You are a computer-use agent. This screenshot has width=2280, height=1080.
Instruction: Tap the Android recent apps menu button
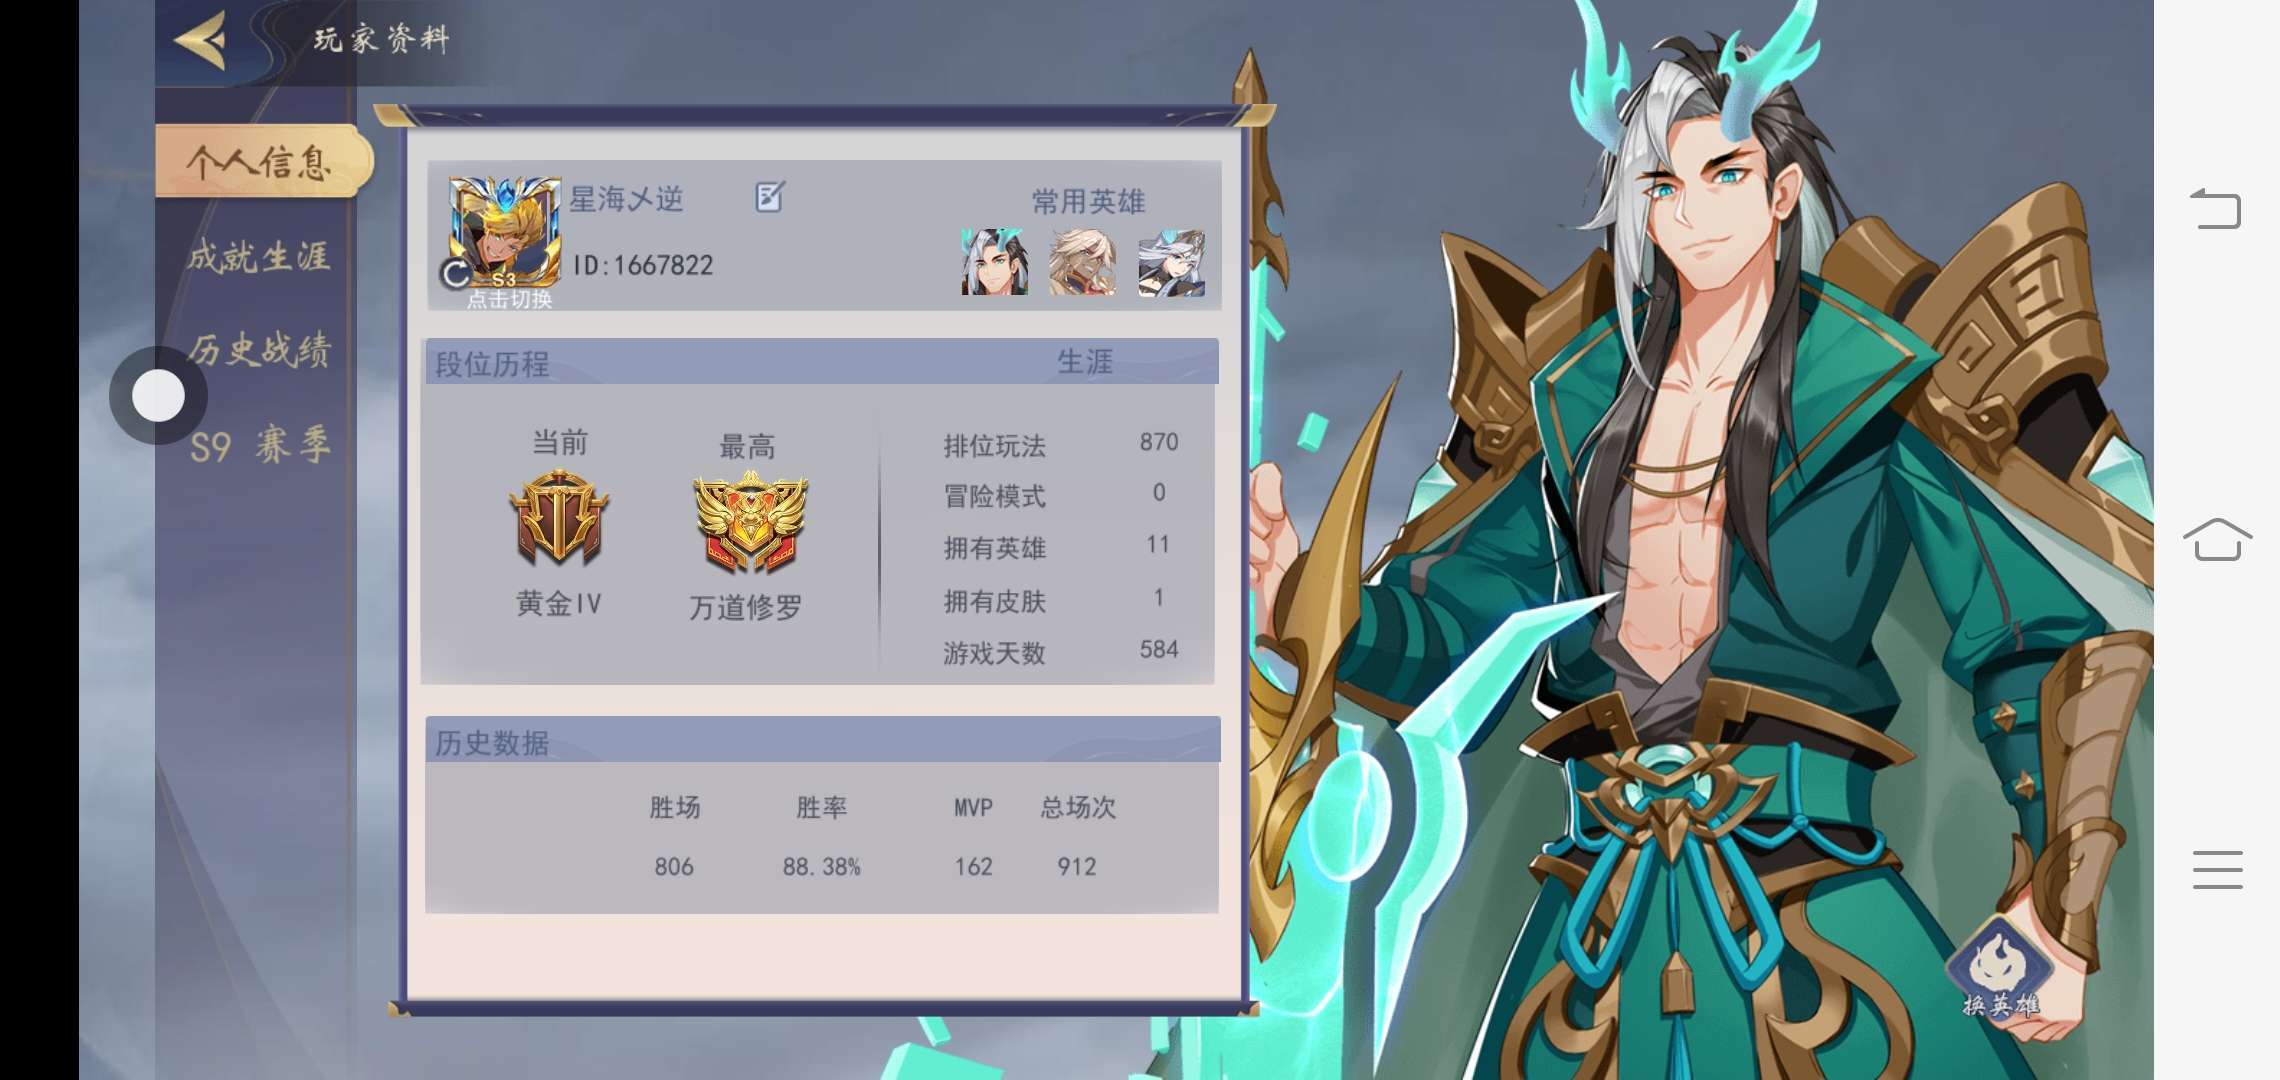coord(2217,870)
